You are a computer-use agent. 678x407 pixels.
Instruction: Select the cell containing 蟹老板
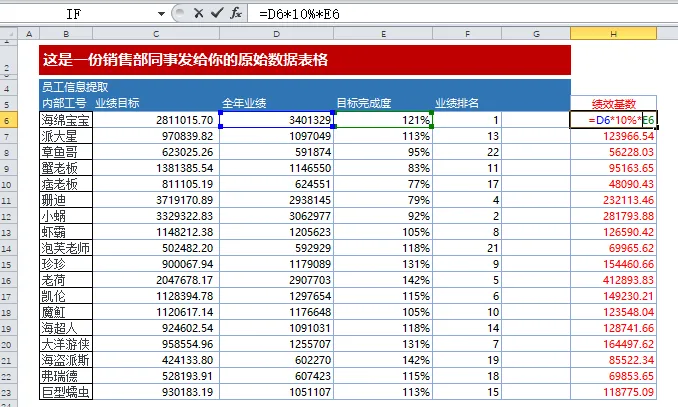(66, 168)
